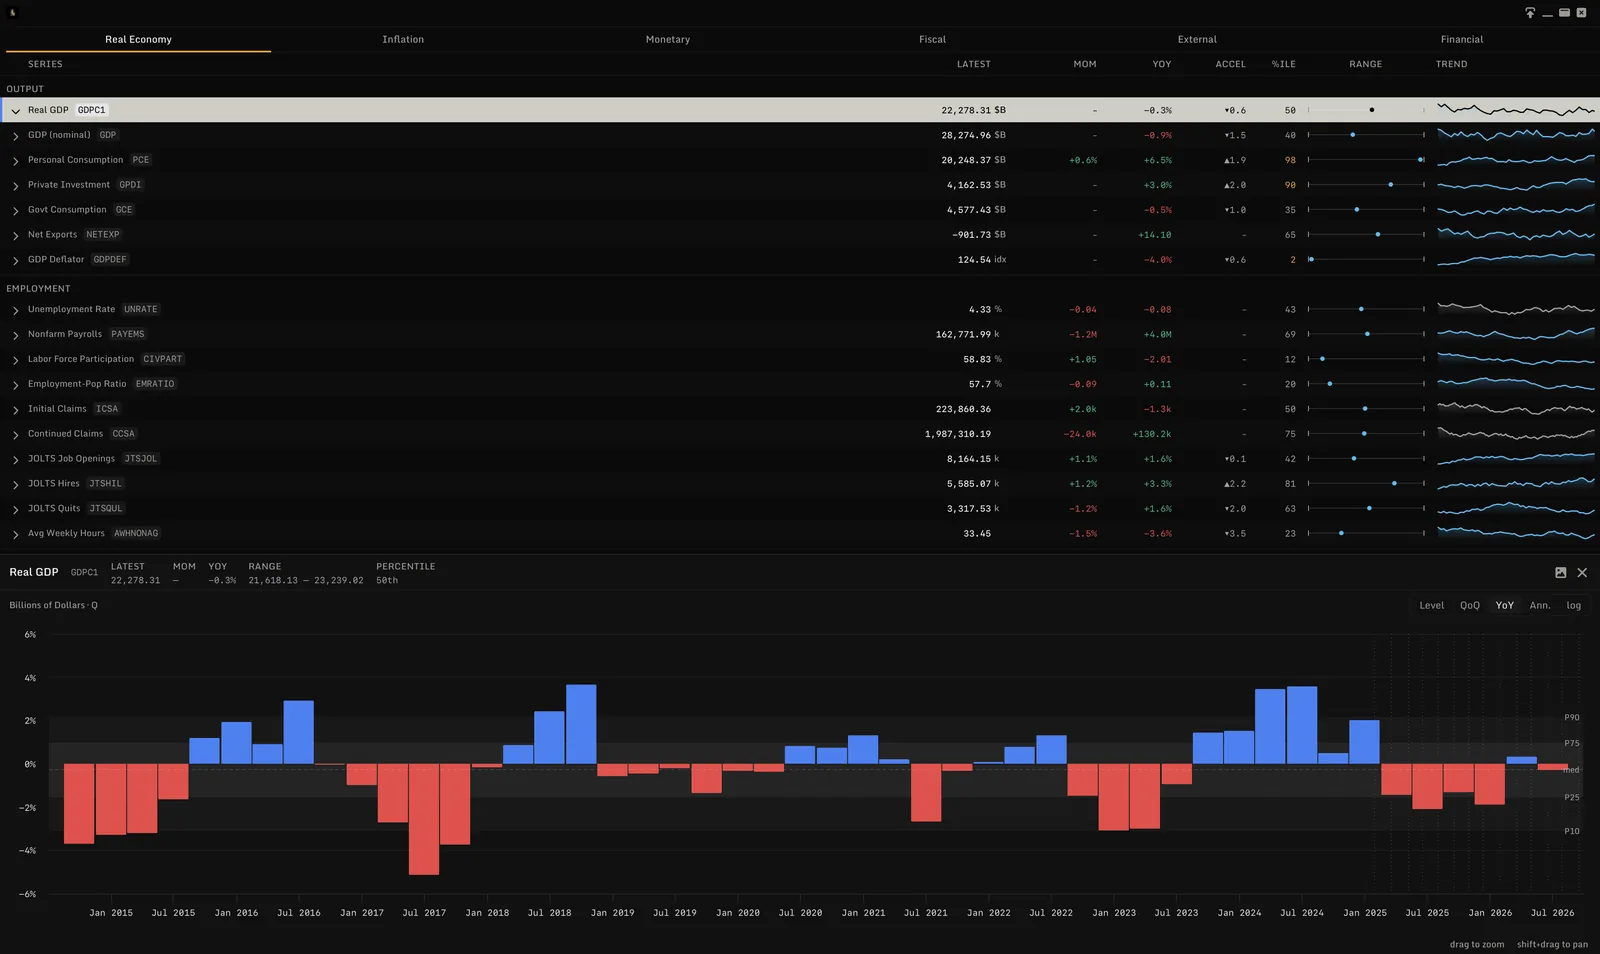
Task: Click the Private Investment range slider dot
Action: pyautogui.click(x=1390, y=185)
